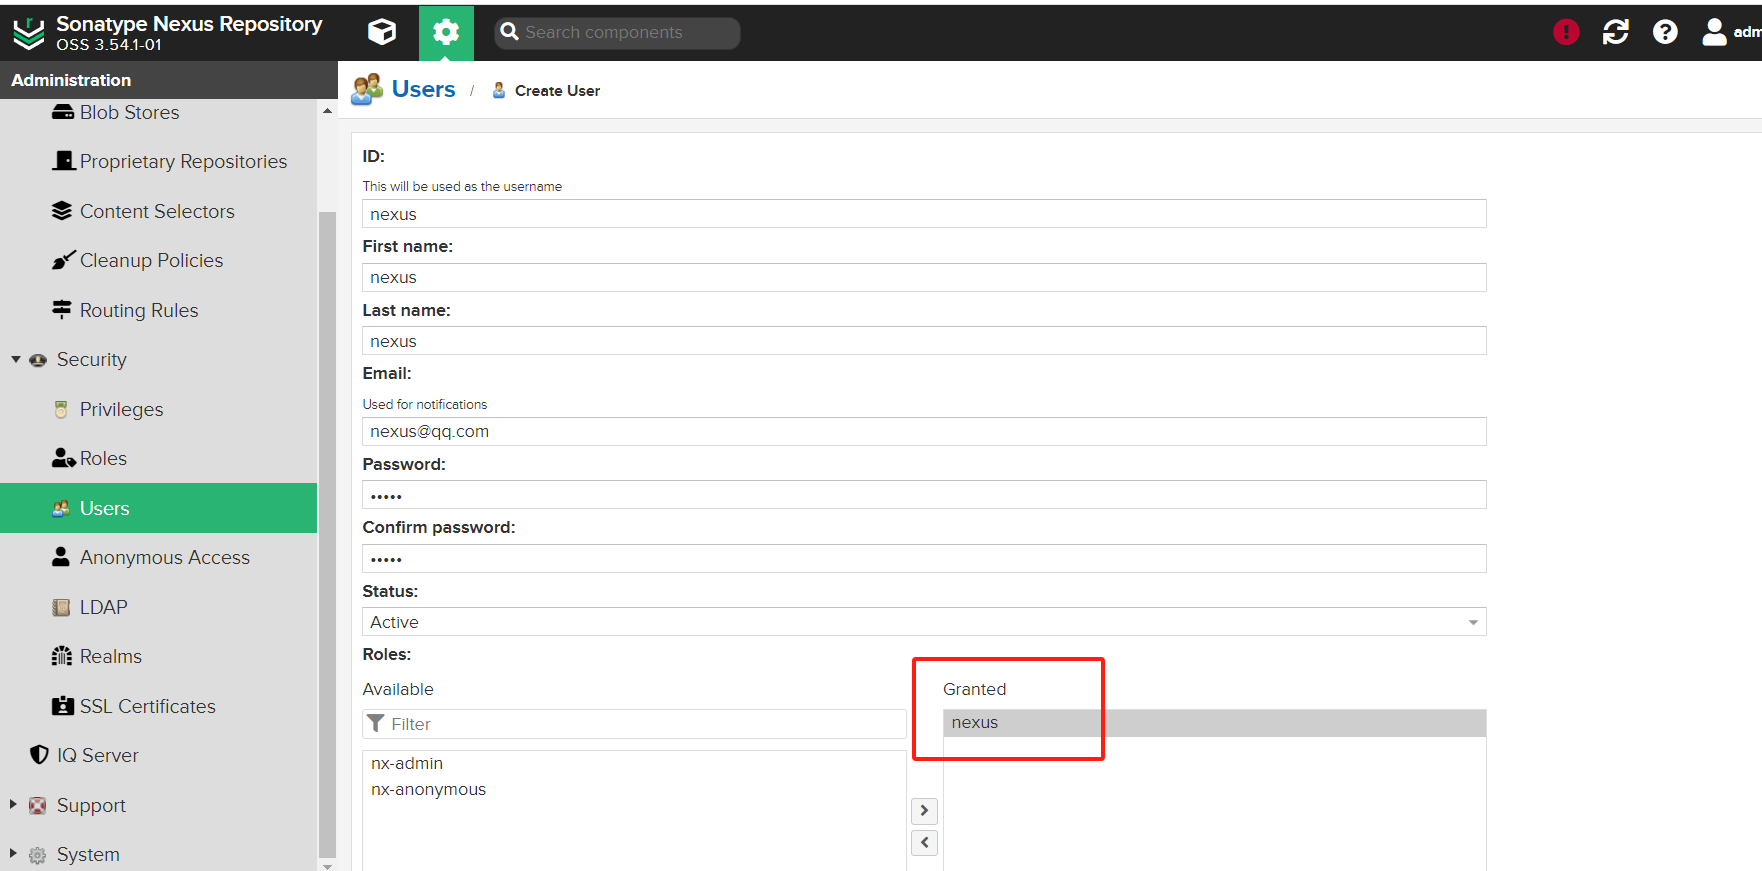Click the Privileges medal icon
Image resolution: width=1762 pixels, height=871 pixels.
(61, 409)
